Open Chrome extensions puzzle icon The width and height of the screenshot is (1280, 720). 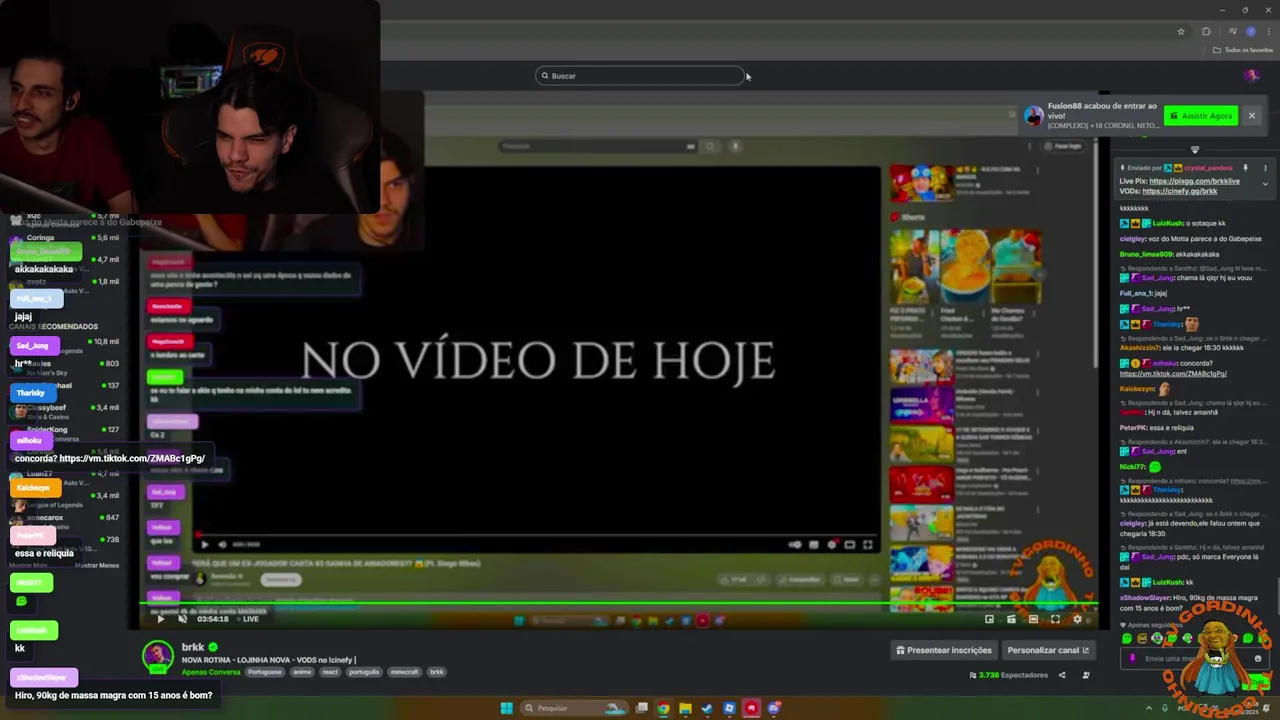pyautogui.click(x=1206, y=31)
